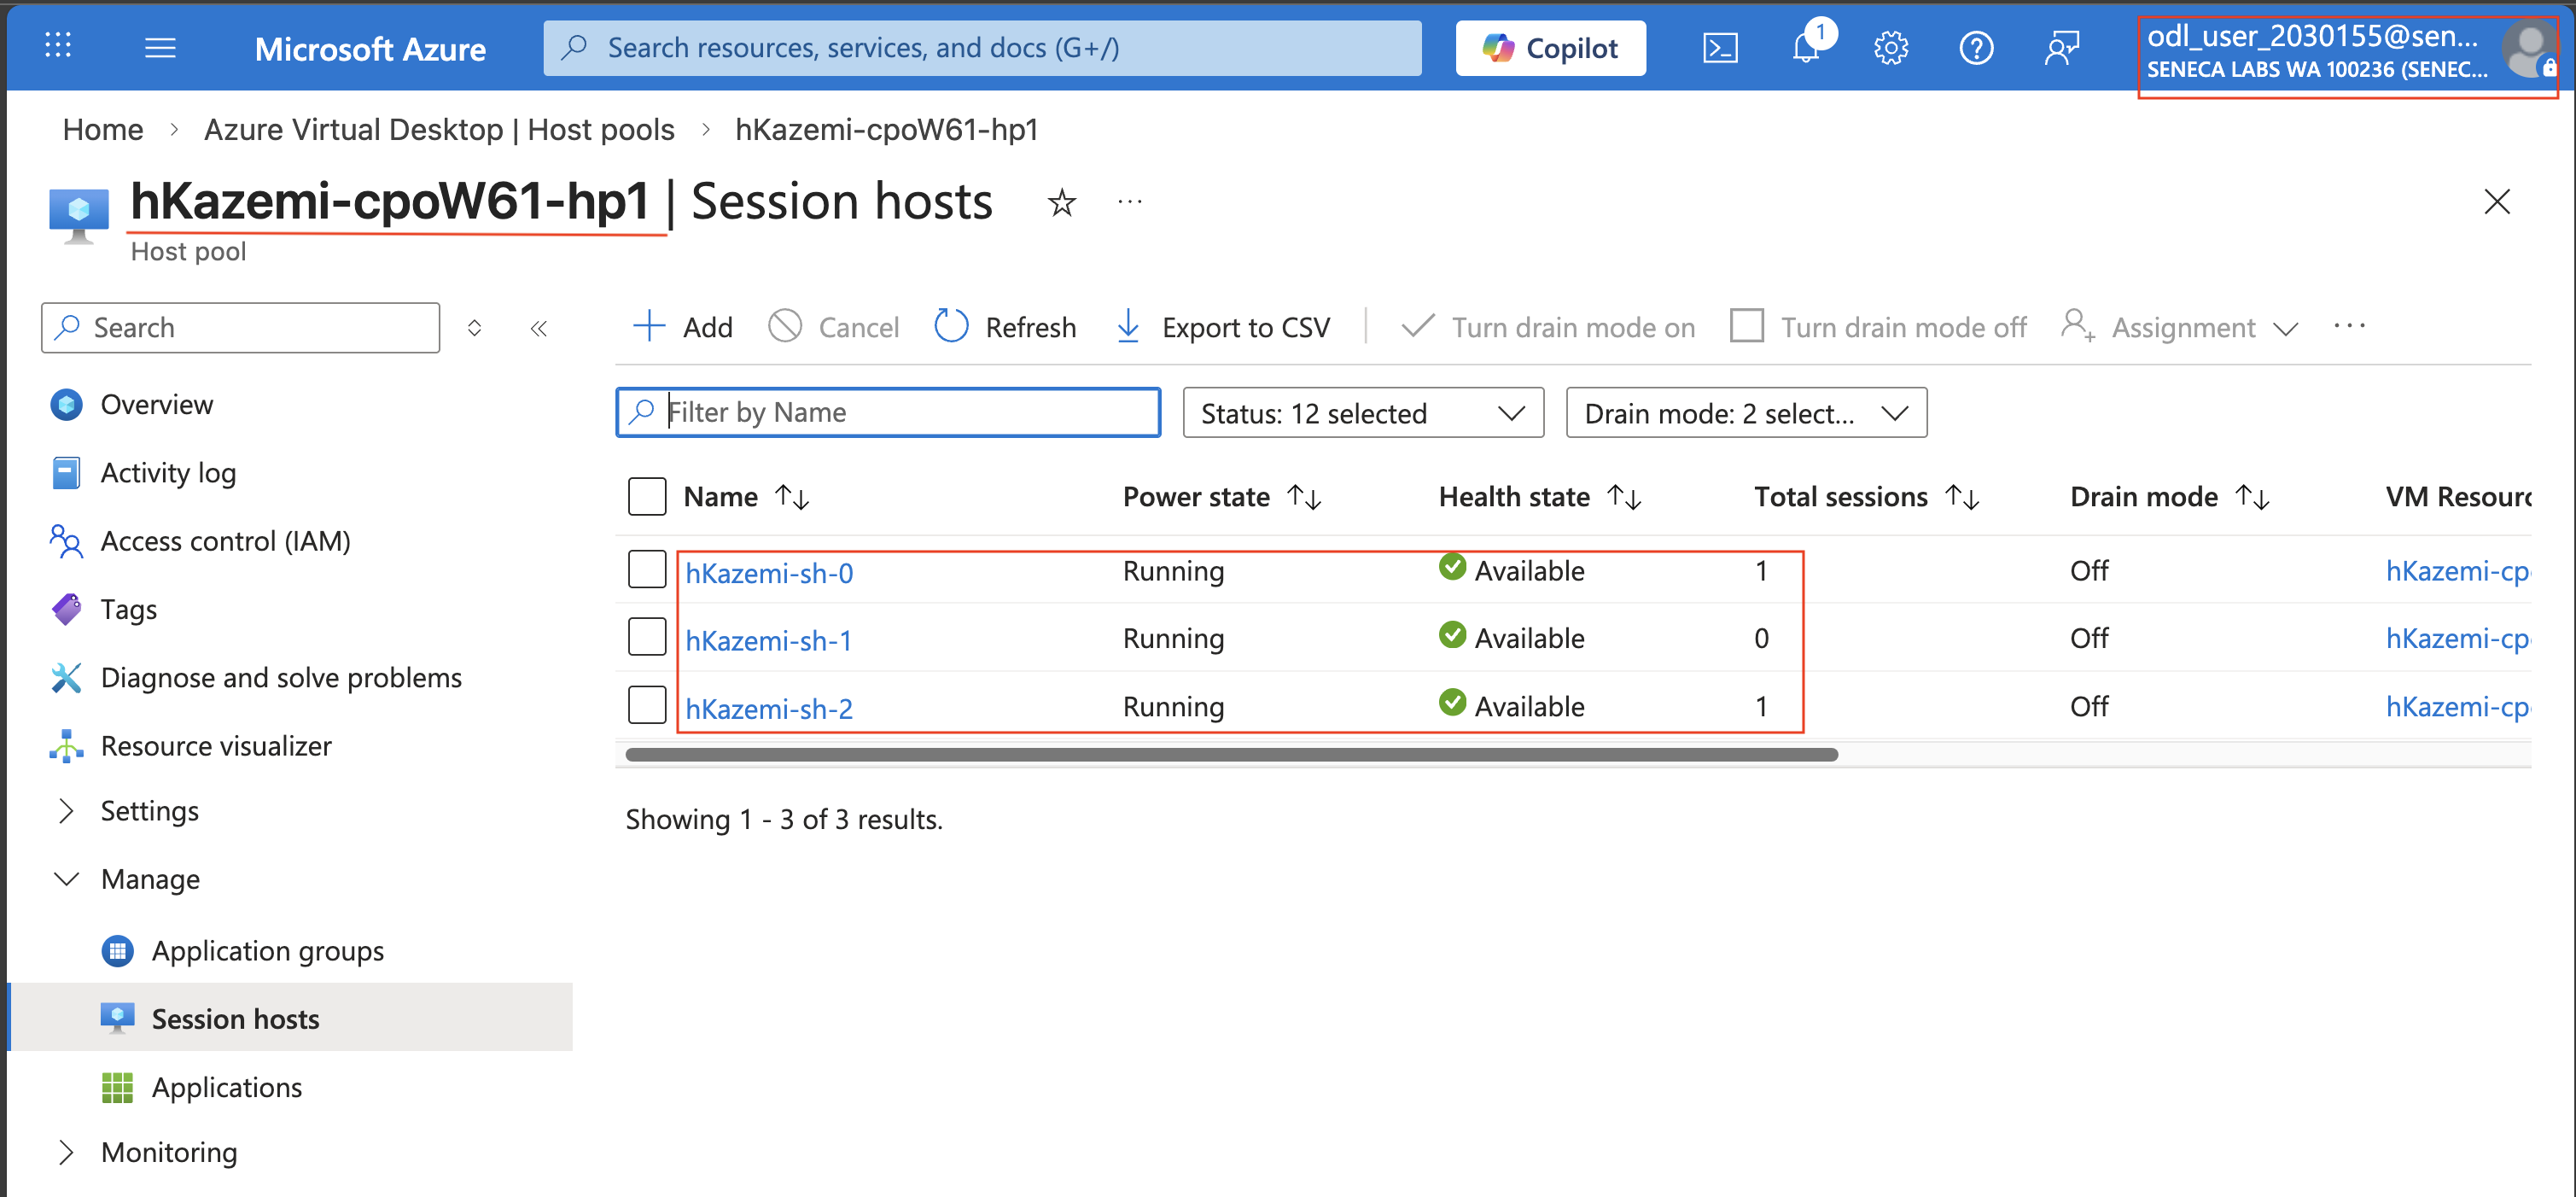Expand the Monitoring section
Screen dimensions: 2576x1197
(169, 1153)
